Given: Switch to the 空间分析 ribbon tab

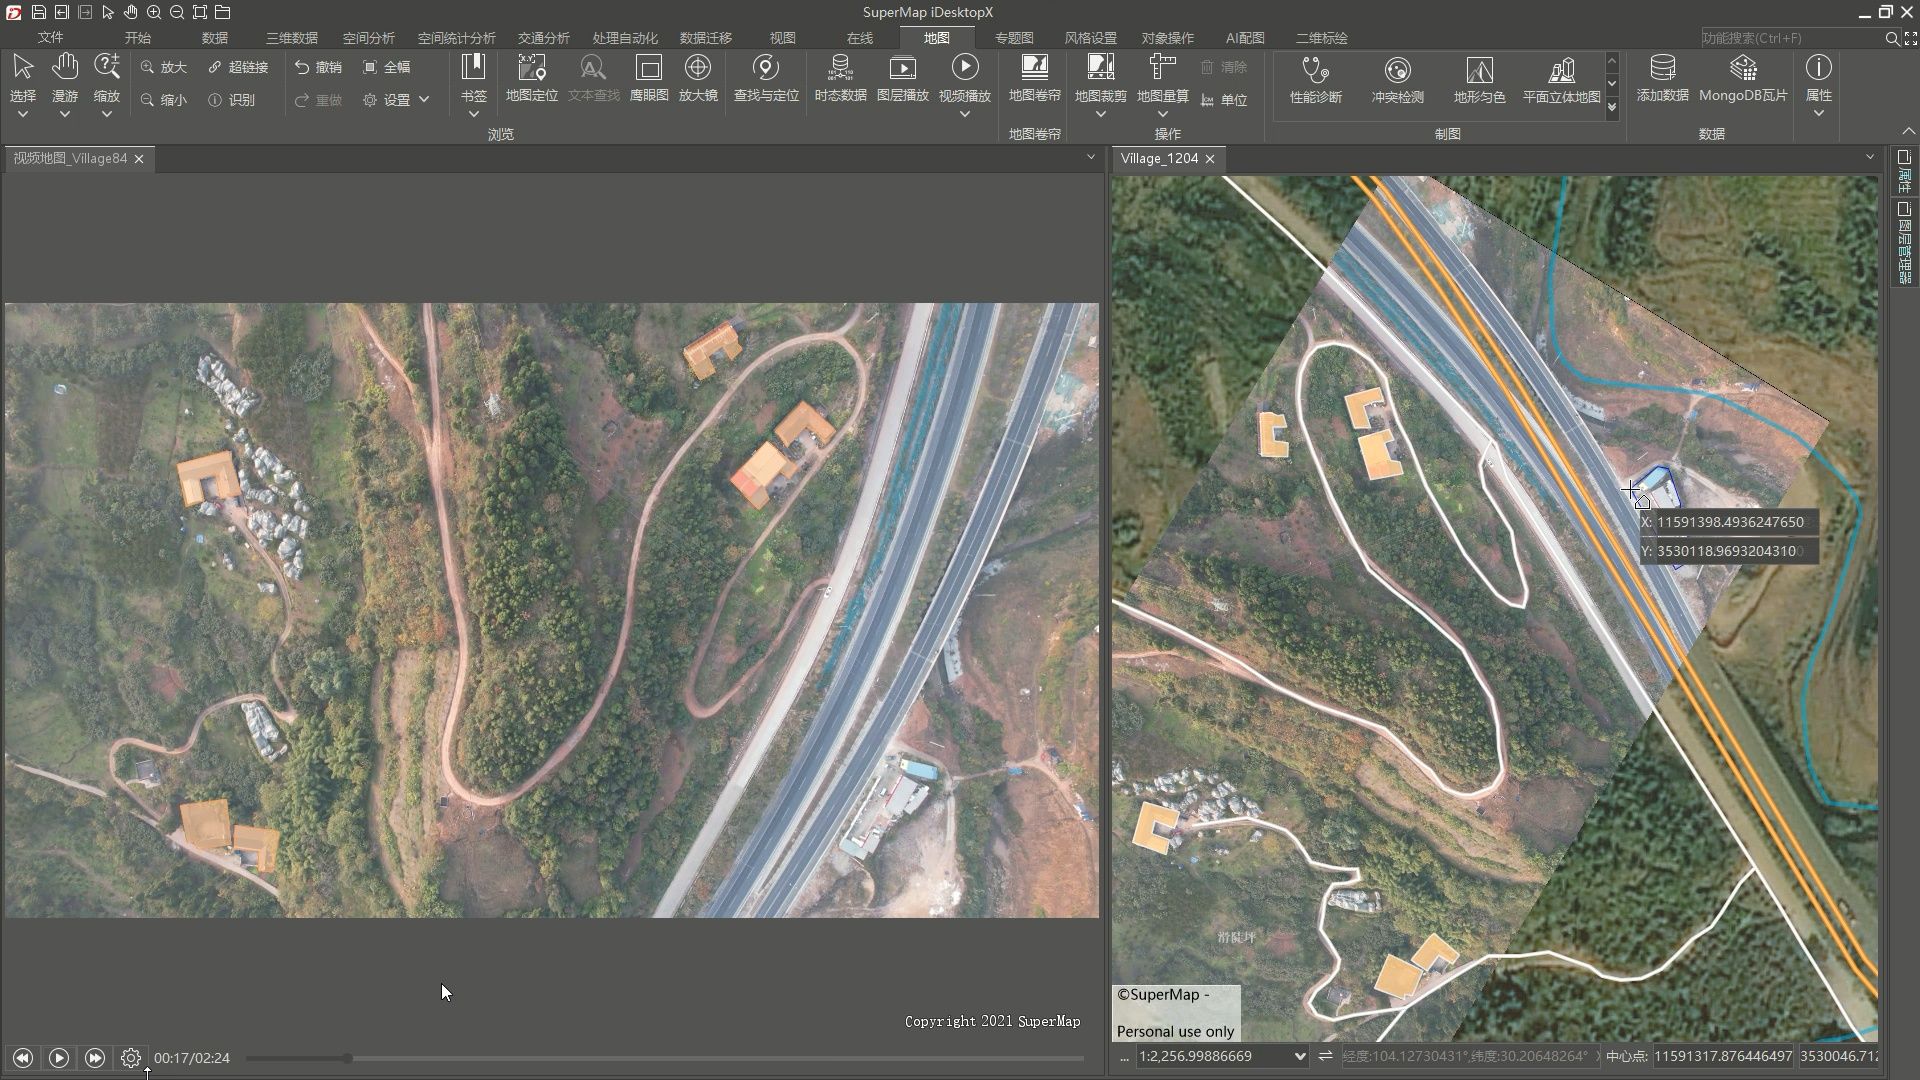Looking at the screenshot, I should tap(369, 38).
